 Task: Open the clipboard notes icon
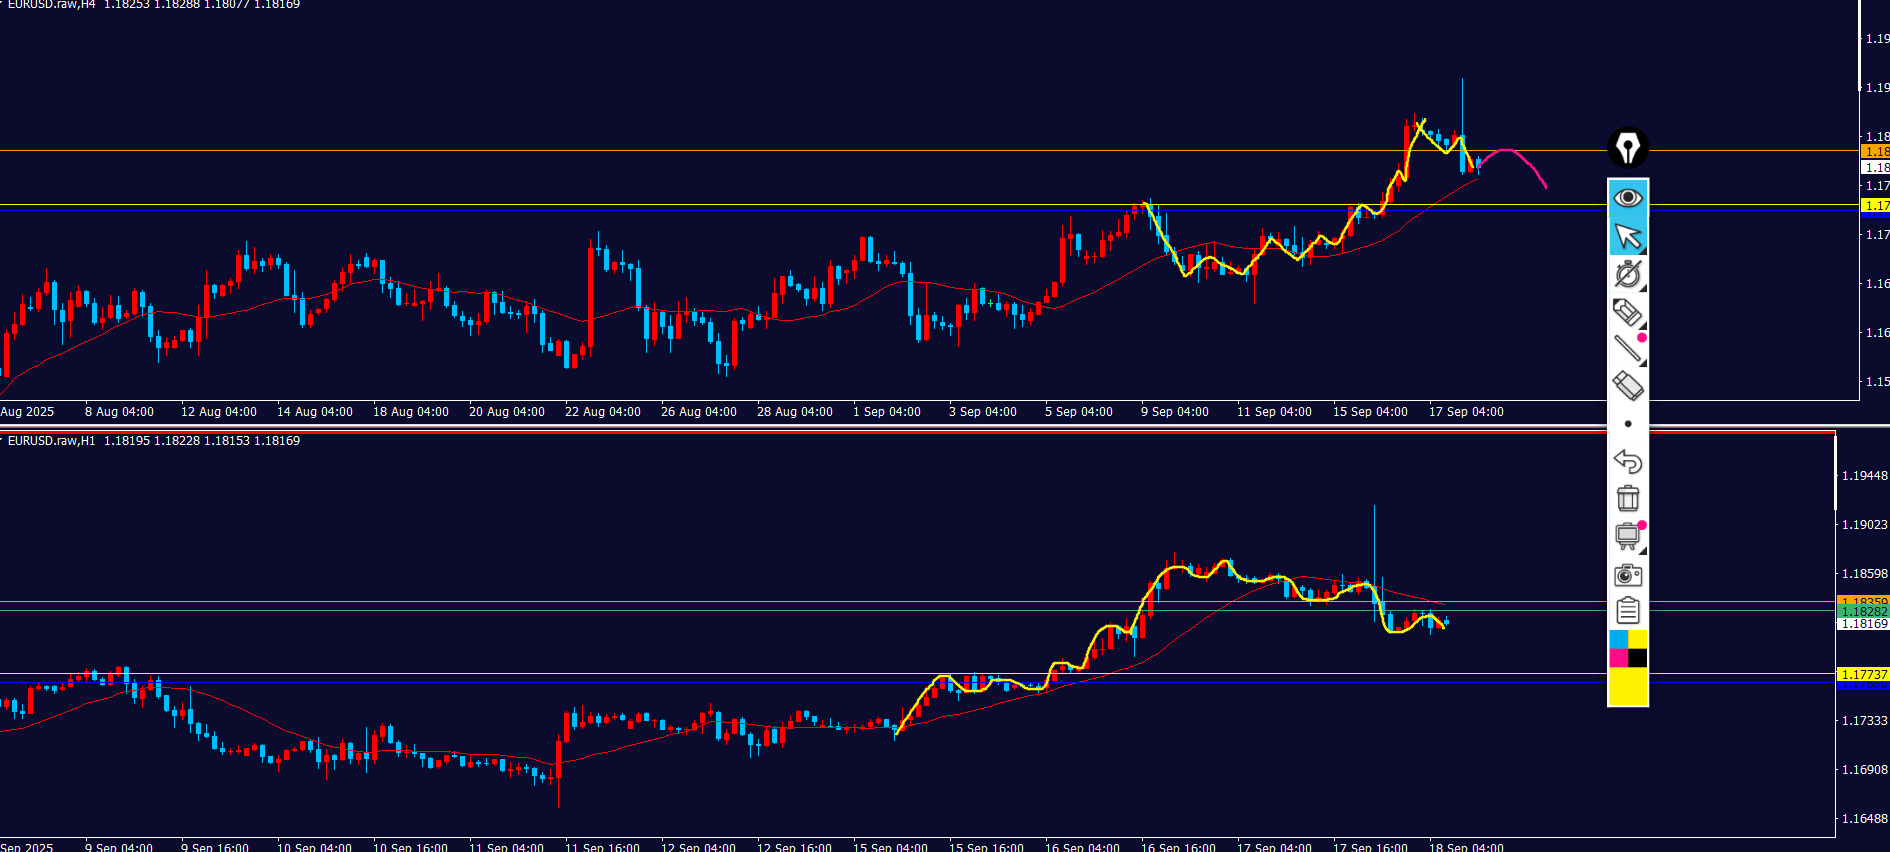tap(1627, 610)
